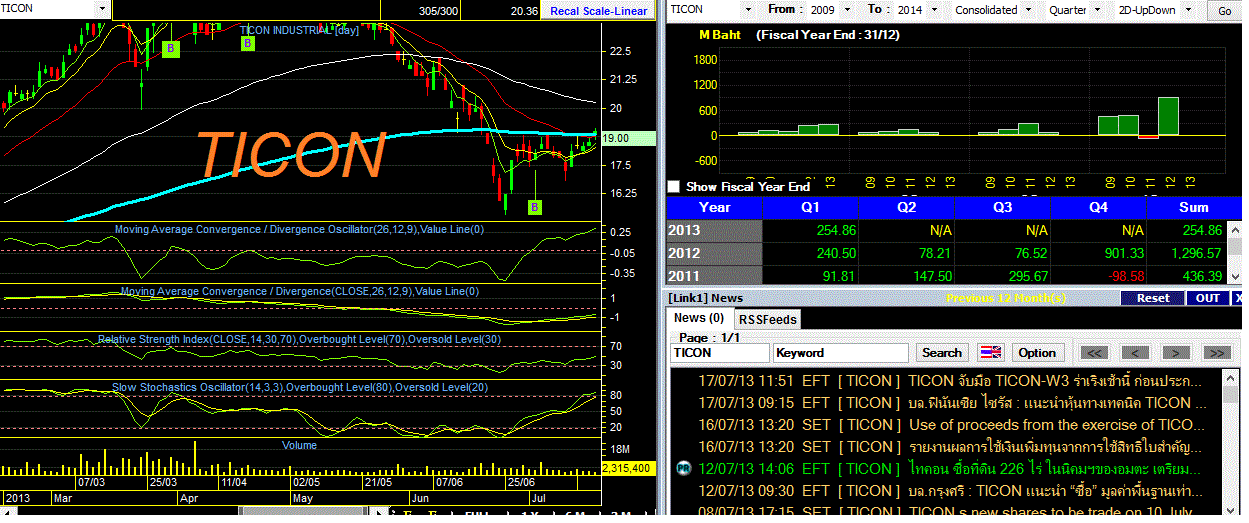Click the Keyword input field
The height and width of the screenshot is (523, 1249).
[841, 353]
